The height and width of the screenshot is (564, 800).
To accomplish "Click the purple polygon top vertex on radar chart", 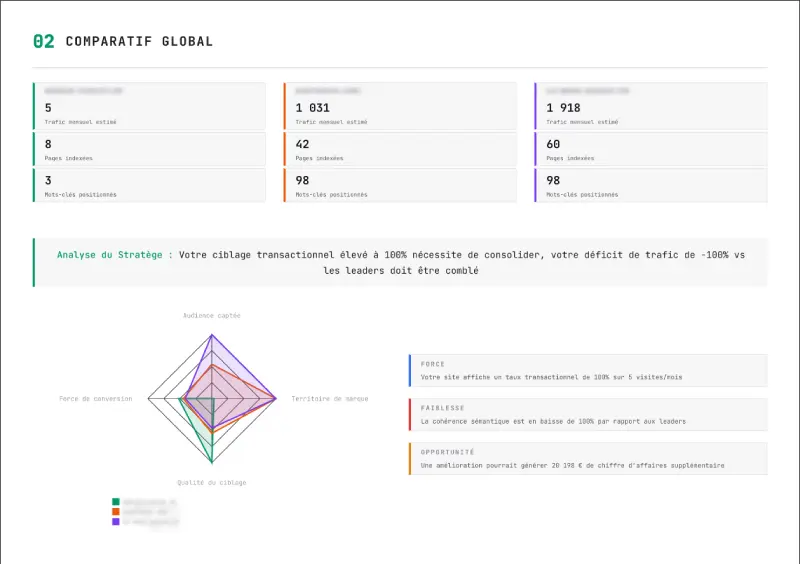I will click(212, 335).
